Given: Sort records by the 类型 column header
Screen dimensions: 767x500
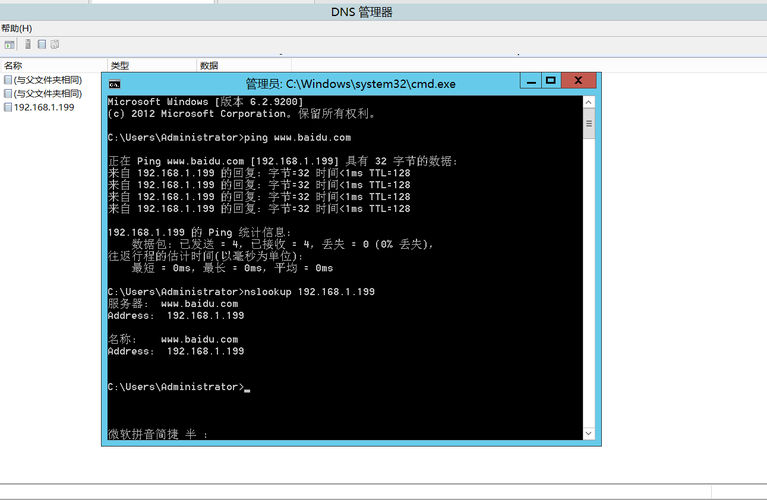Looking at the screenshot, I should click(152, 66).
